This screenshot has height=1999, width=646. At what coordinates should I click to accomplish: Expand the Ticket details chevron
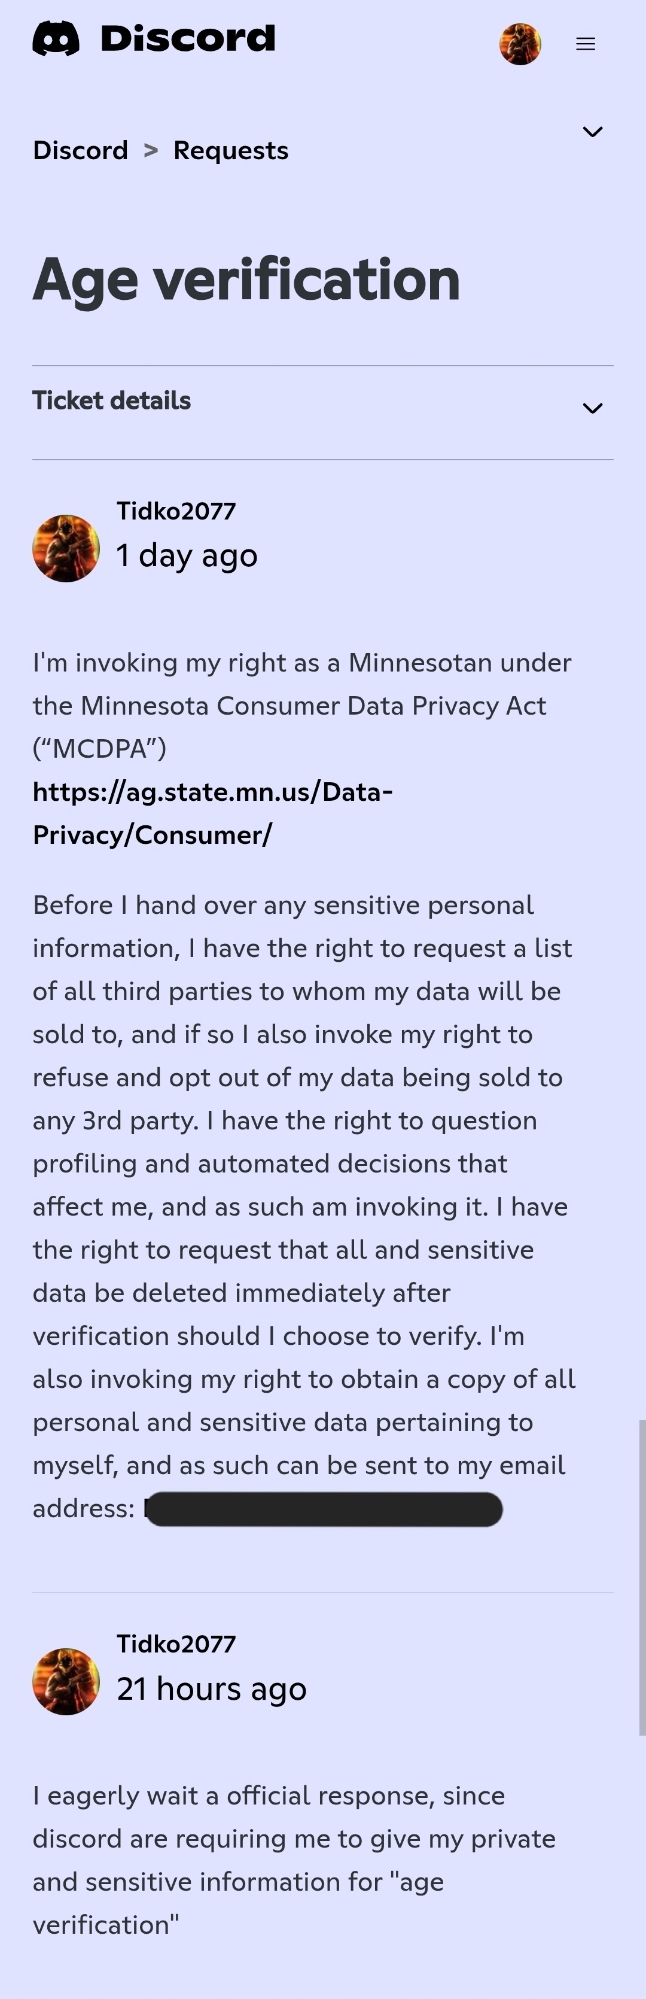[593, 408]
